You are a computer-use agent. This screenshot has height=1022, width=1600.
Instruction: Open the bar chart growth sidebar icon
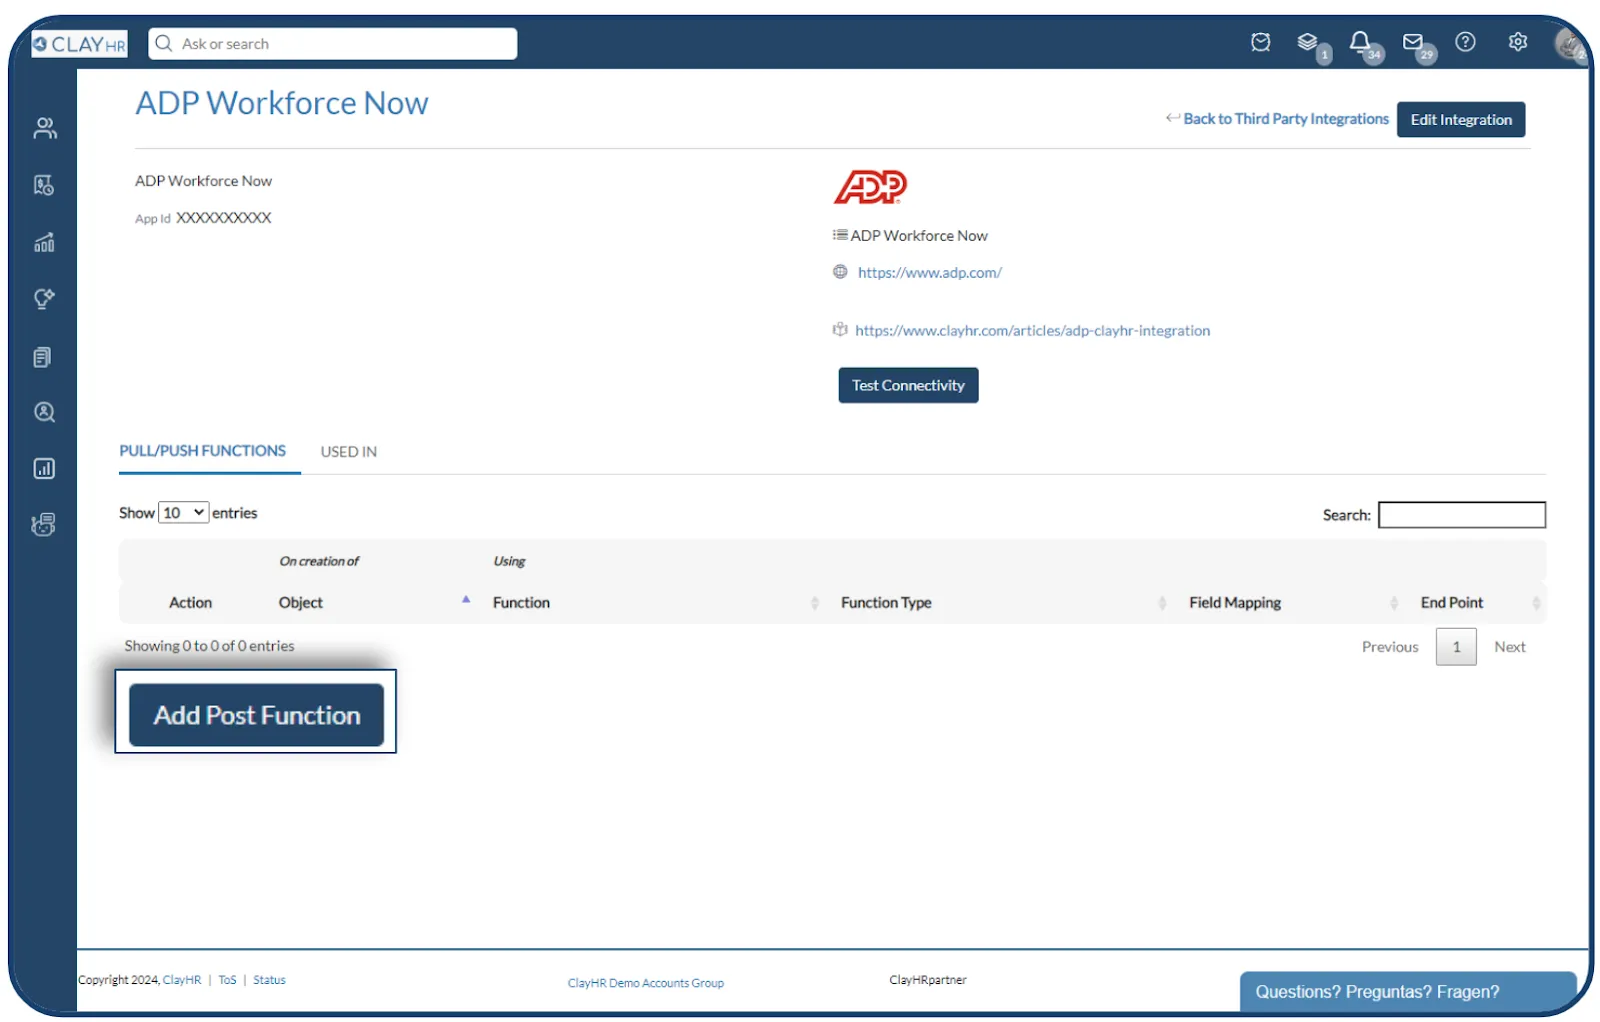(44, 242)
